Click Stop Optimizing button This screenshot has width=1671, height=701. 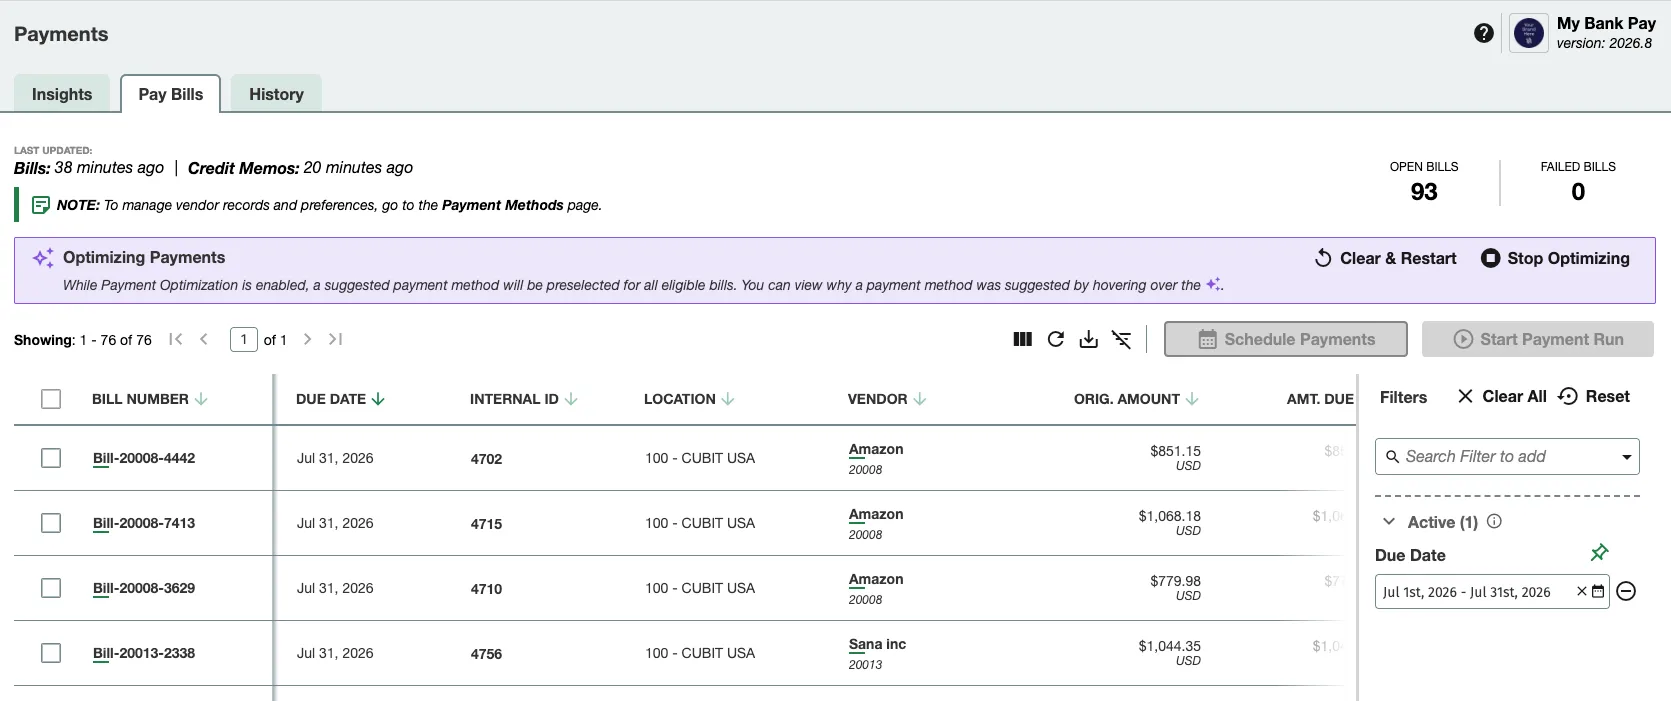(x=1555, y=258)
